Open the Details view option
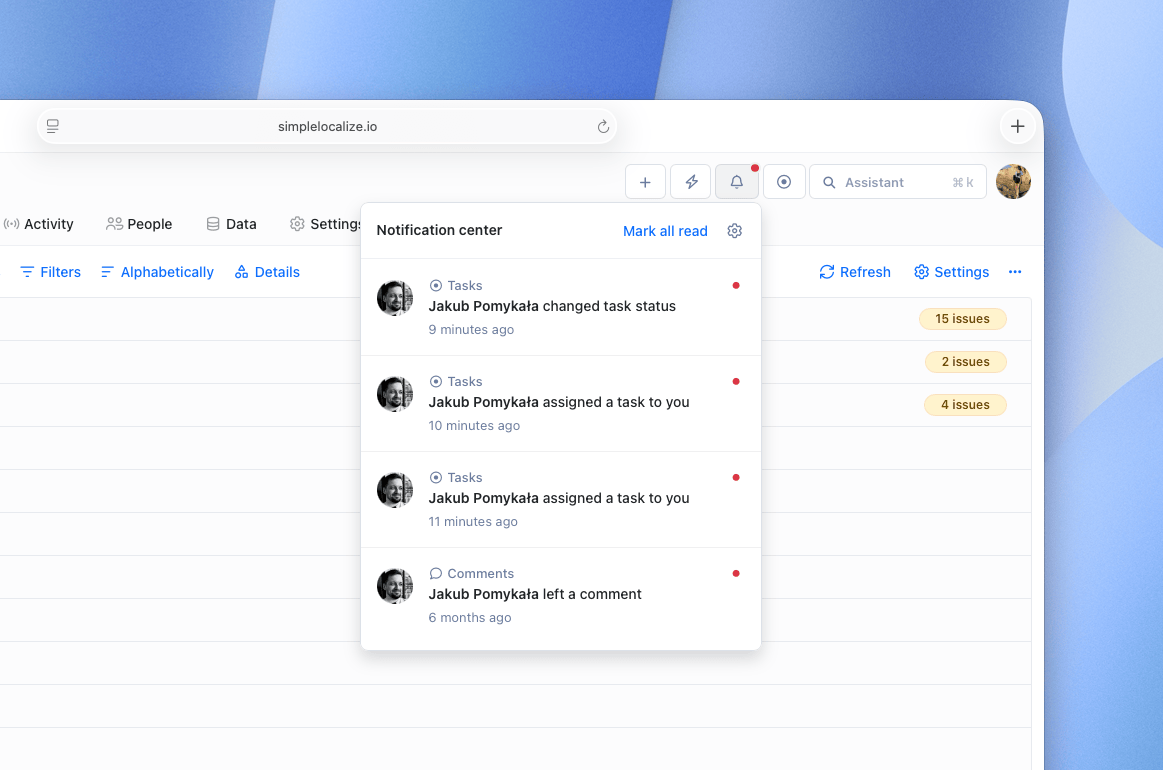1163x770 pixels. tap(267, 271)
